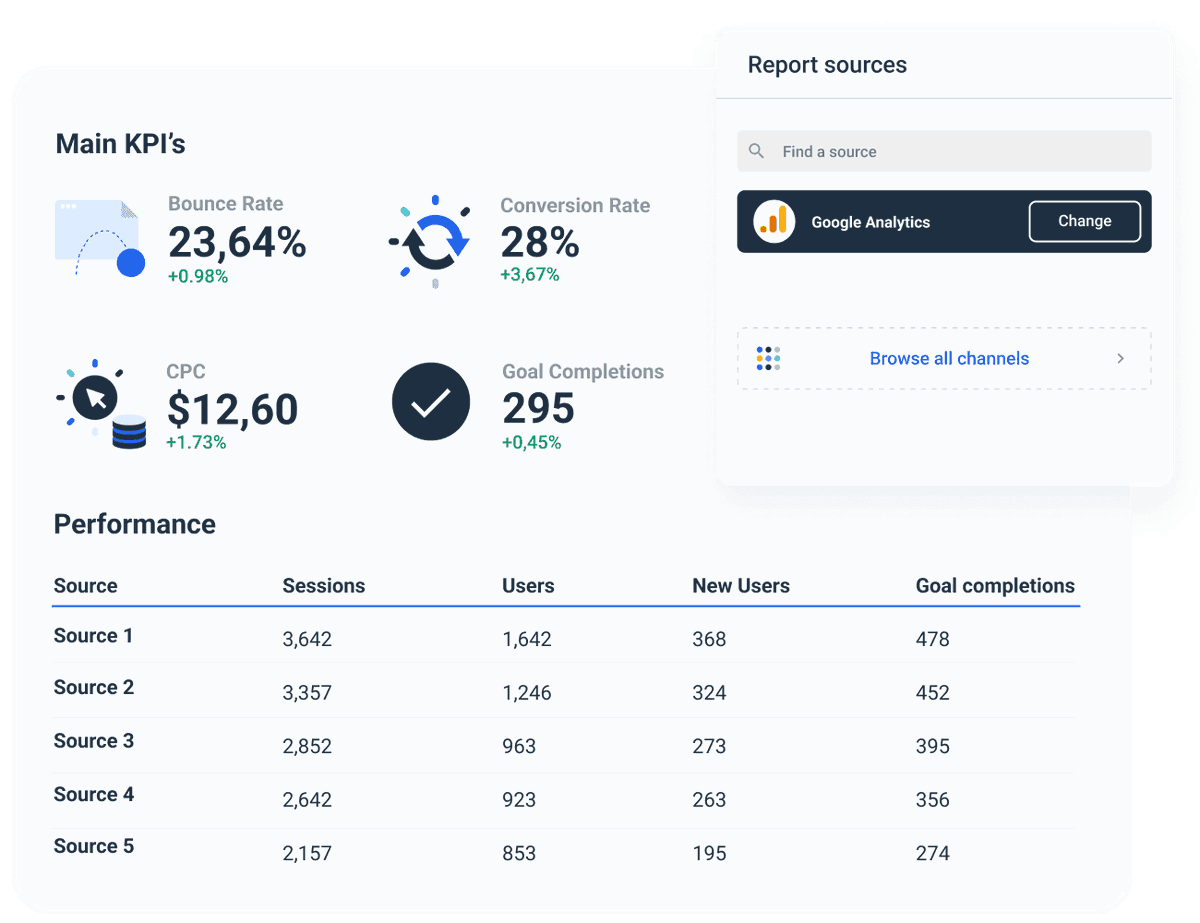Expand the Browse all channels chevron
Viewport: 1200px width, 923px height.
click(1120, 358)
